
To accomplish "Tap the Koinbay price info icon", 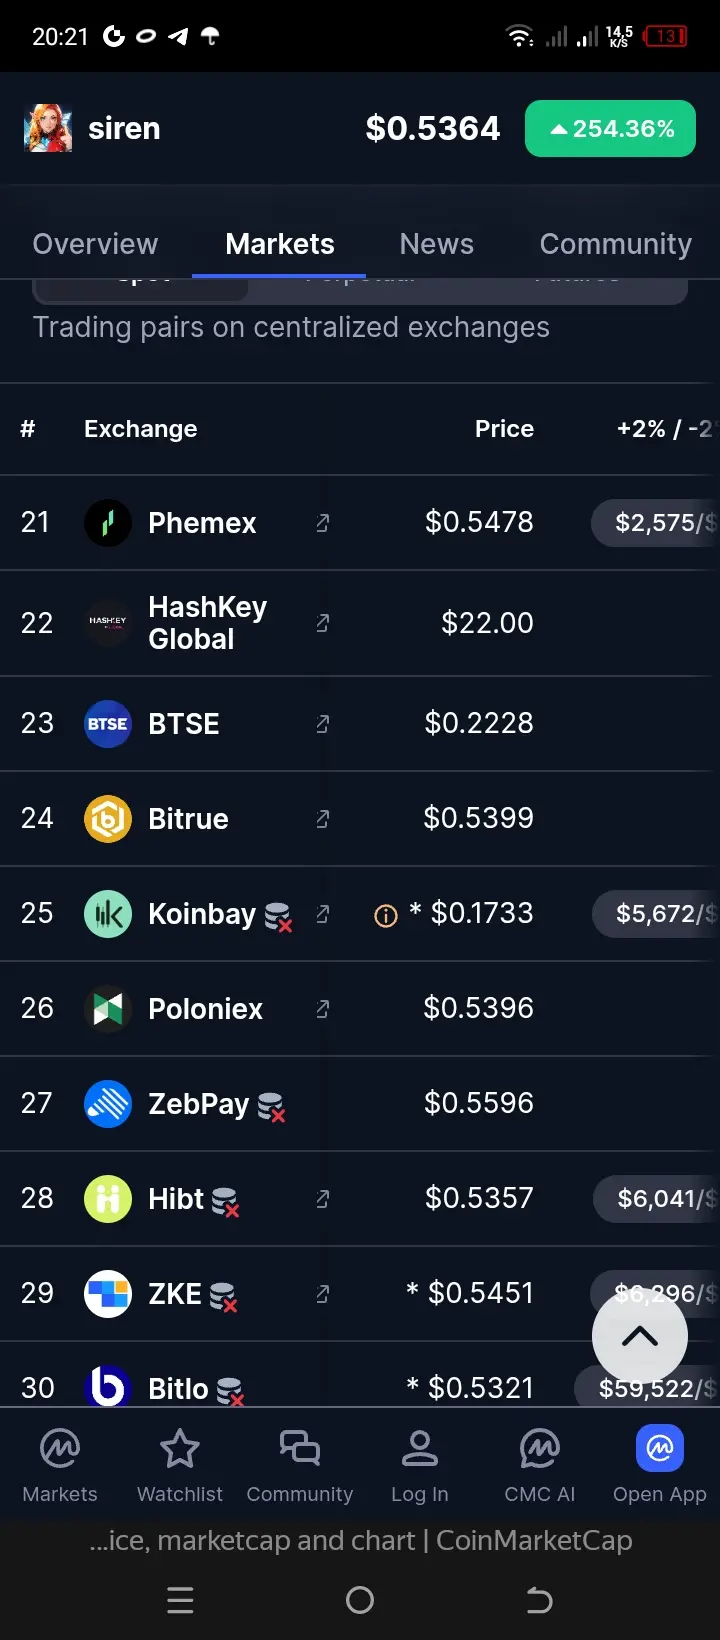I will coord(385,915).
